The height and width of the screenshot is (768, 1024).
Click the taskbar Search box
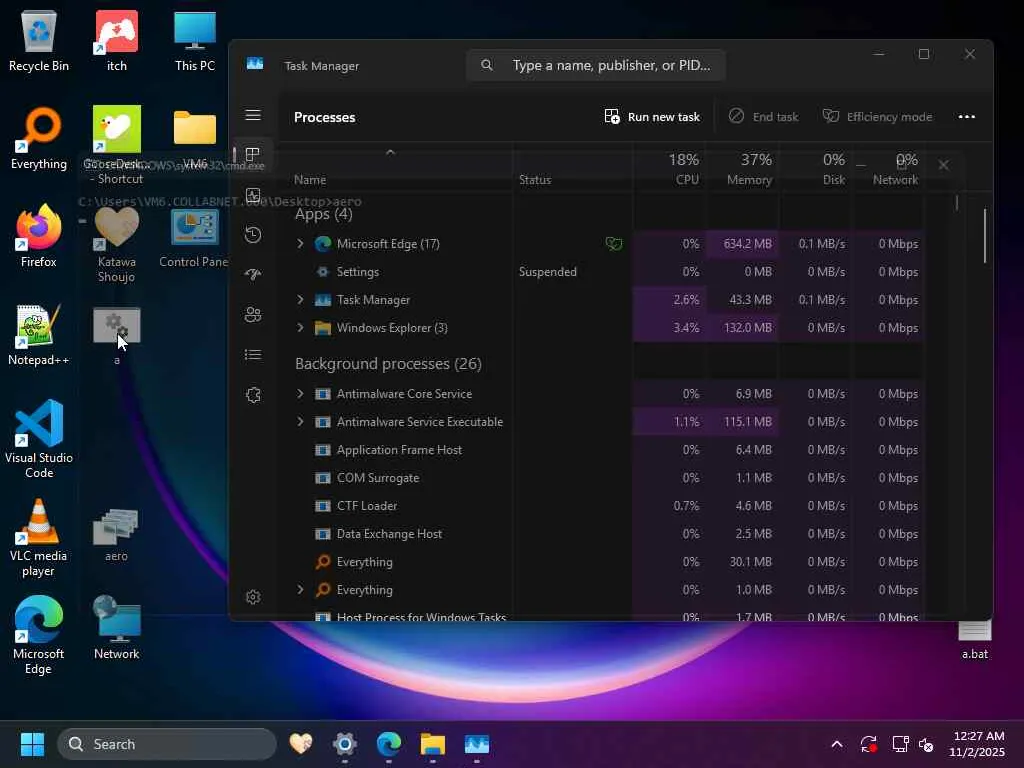tap(167, 744)
